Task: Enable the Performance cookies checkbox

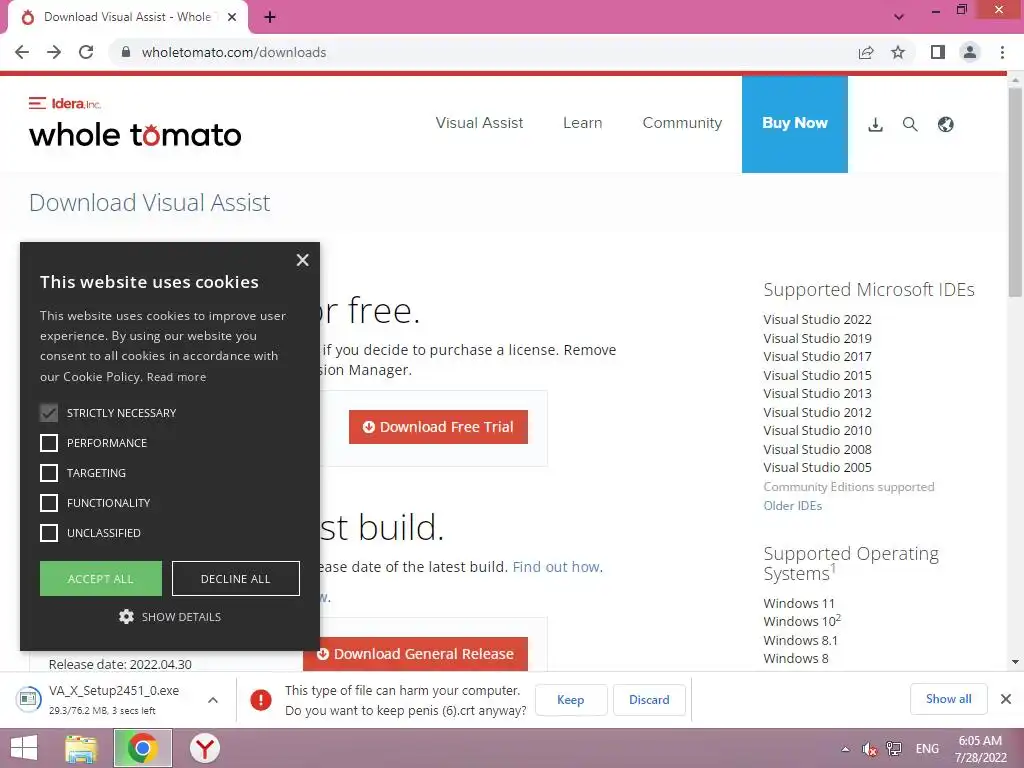Action: click(x=49, y=443)
